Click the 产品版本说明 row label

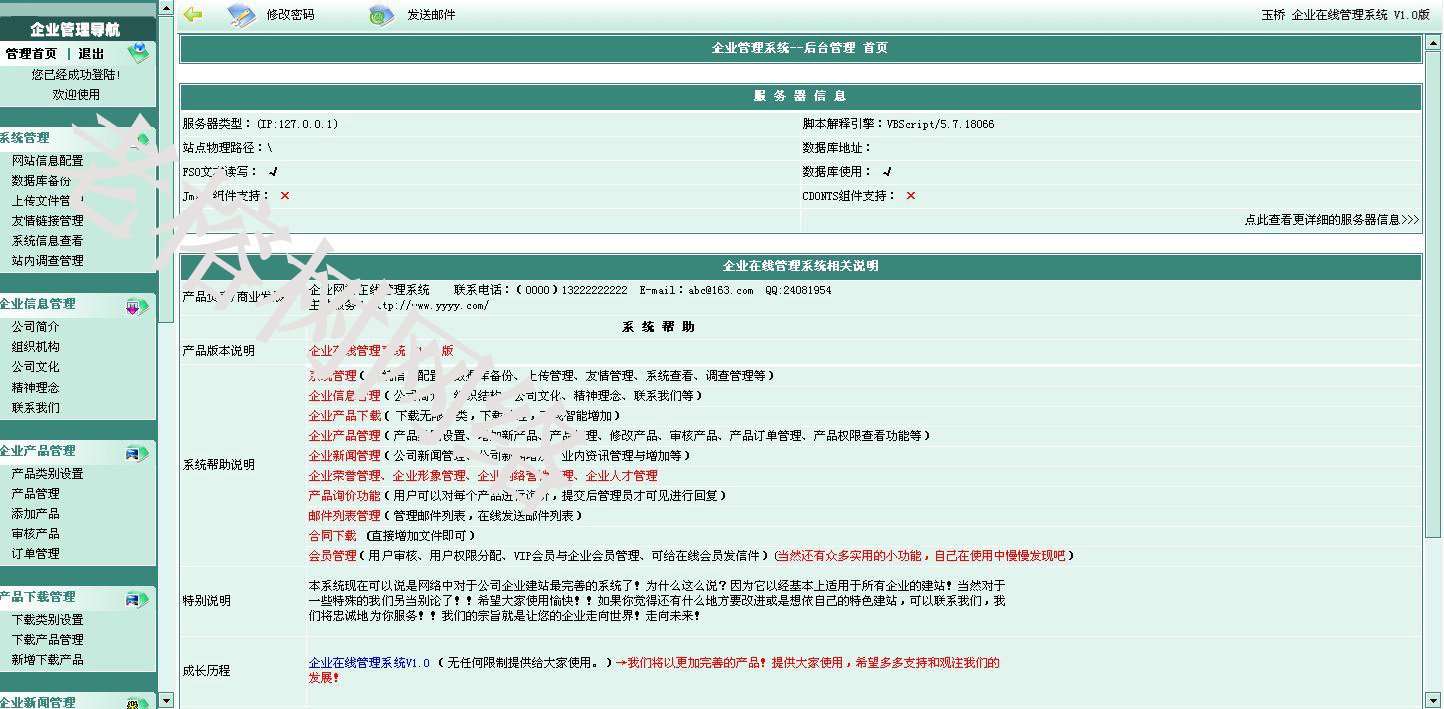click(219, 351)
